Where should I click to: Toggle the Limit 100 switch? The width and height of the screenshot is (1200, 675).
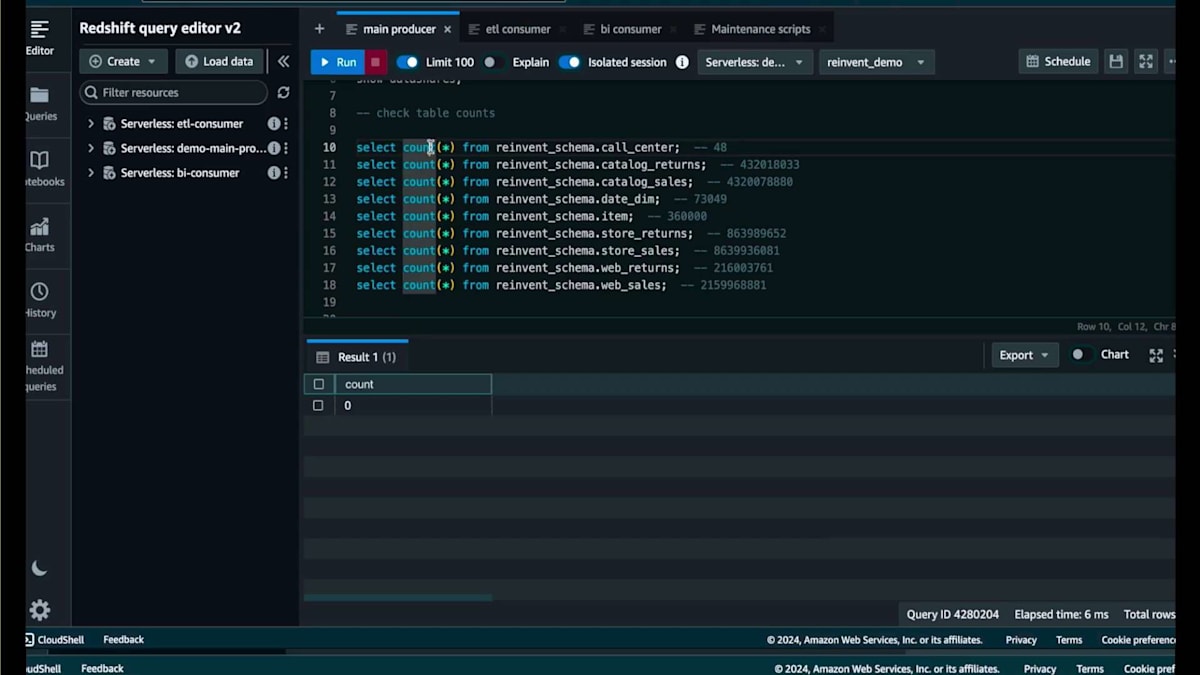pyautogui.click(x=407, y=62)
